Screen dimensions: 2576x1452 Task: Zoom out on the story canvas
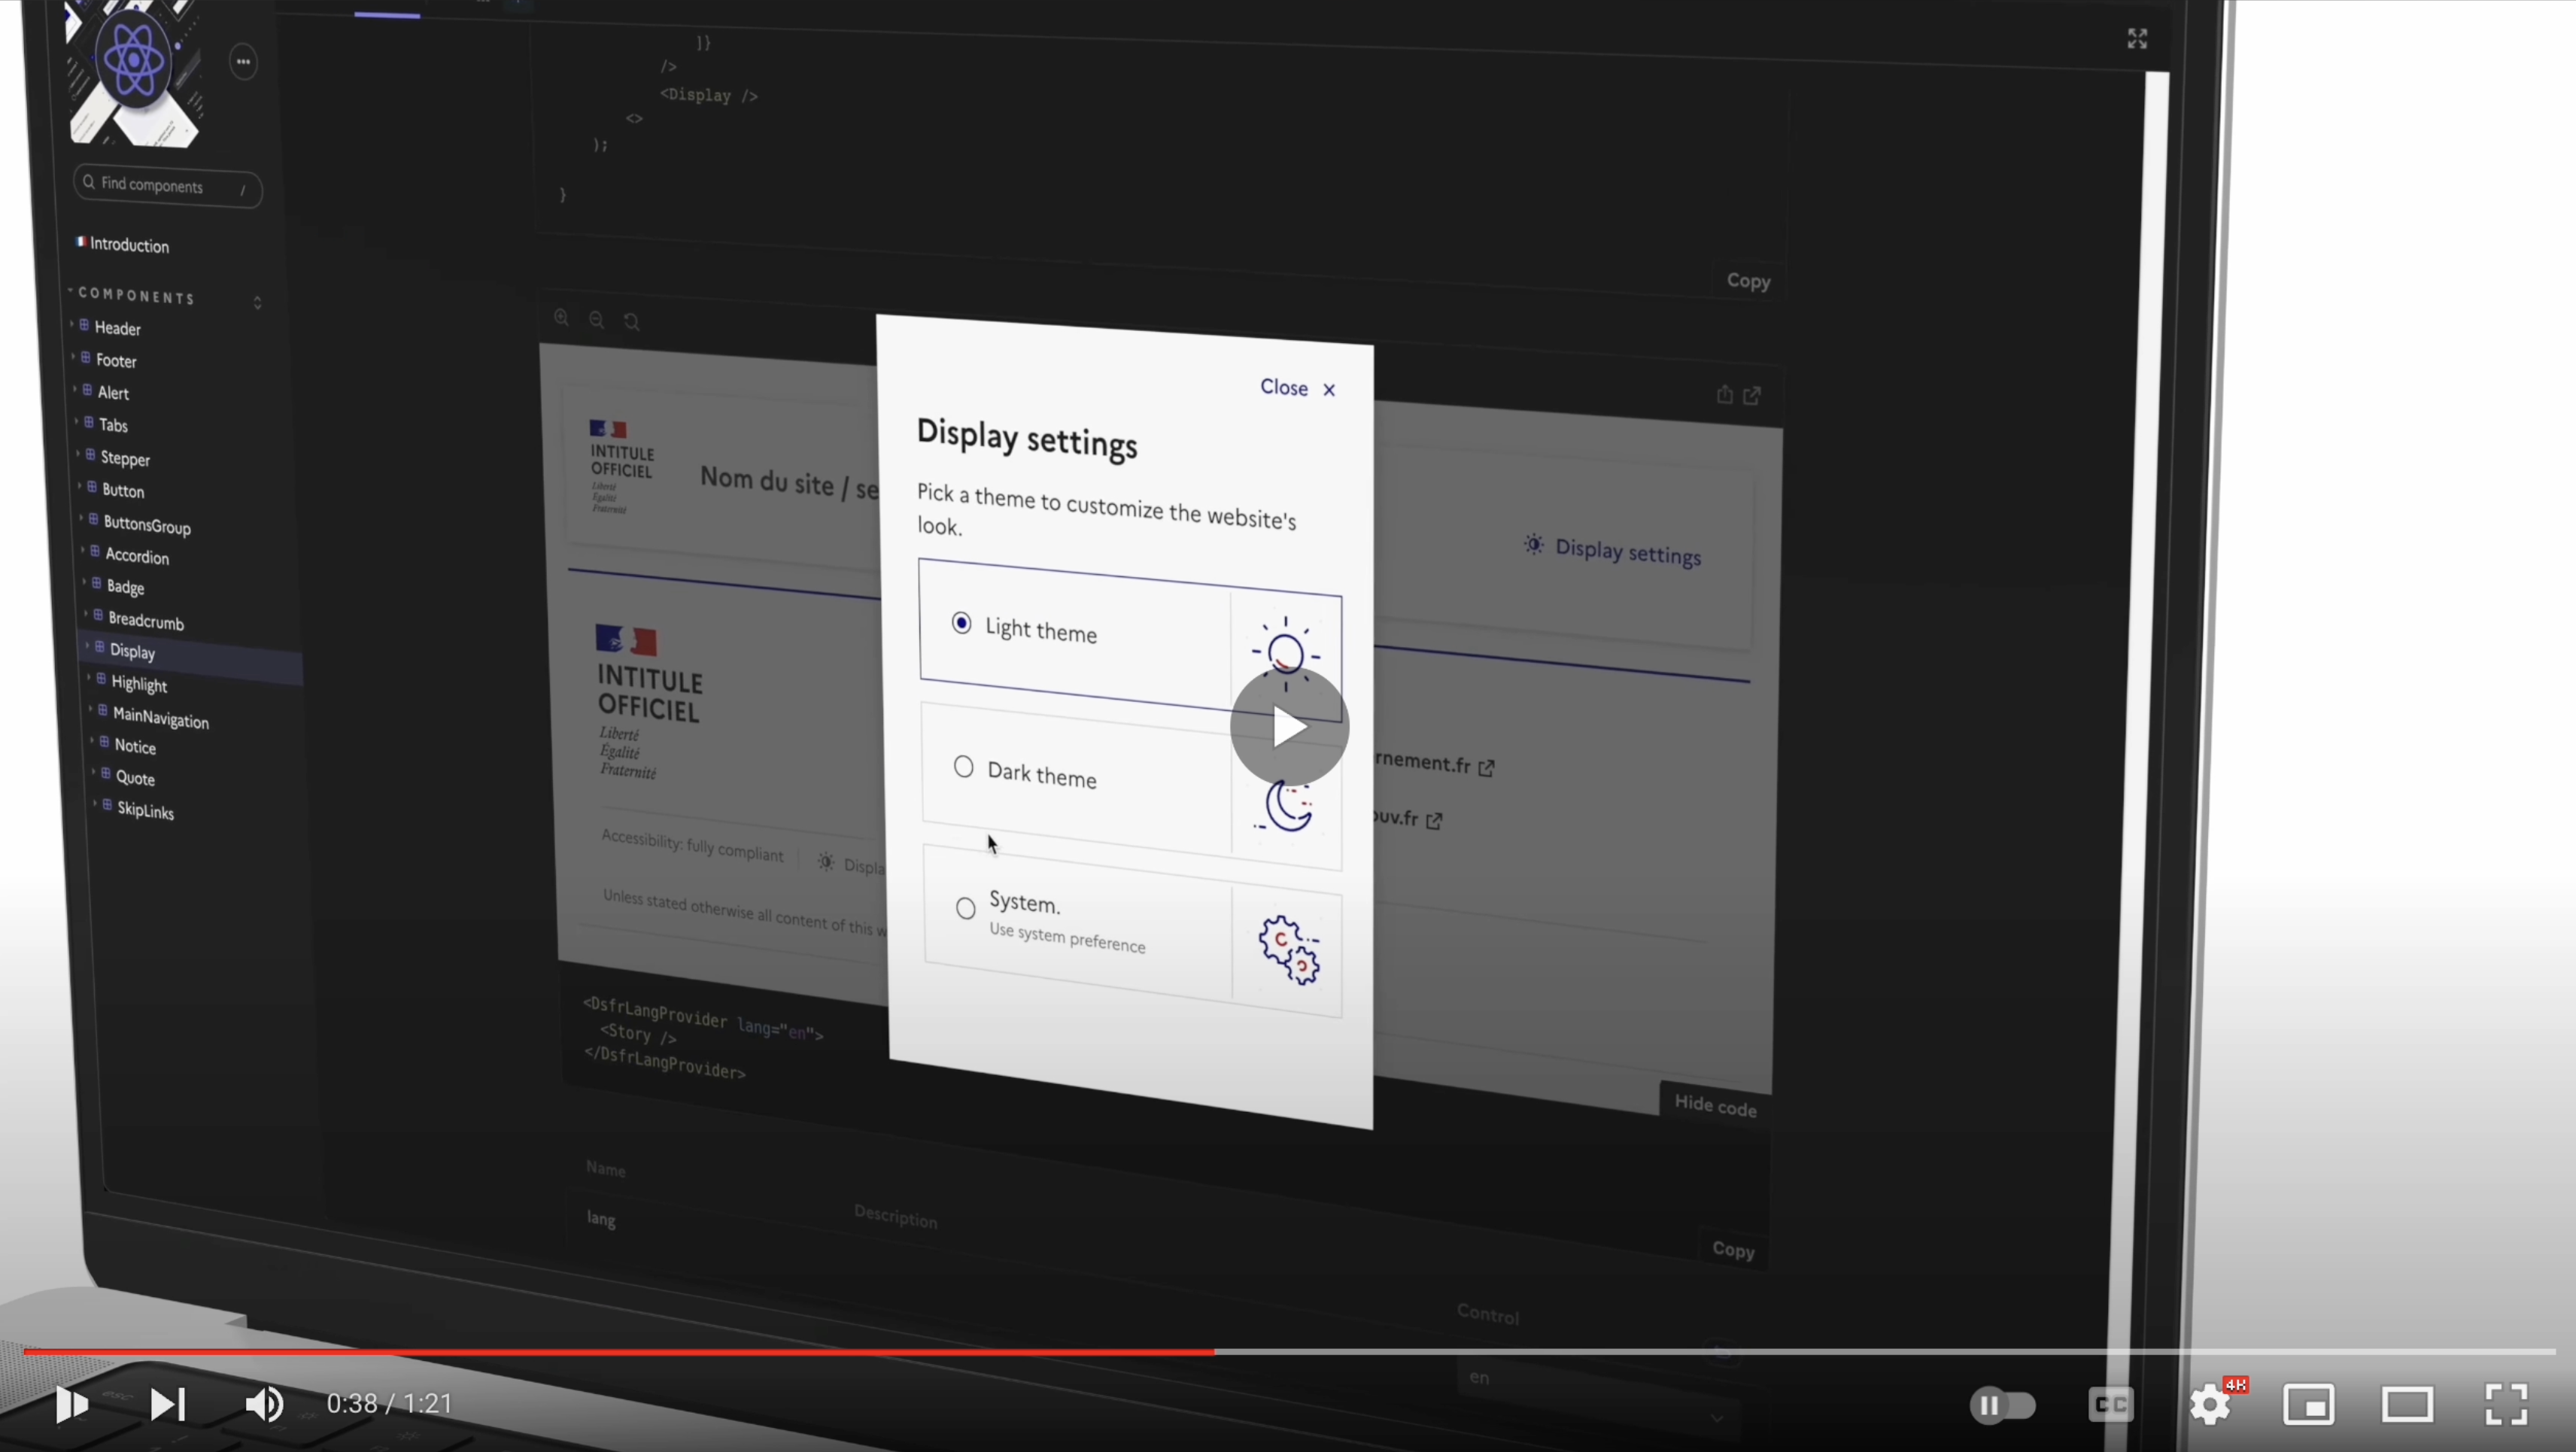point(597,320)
